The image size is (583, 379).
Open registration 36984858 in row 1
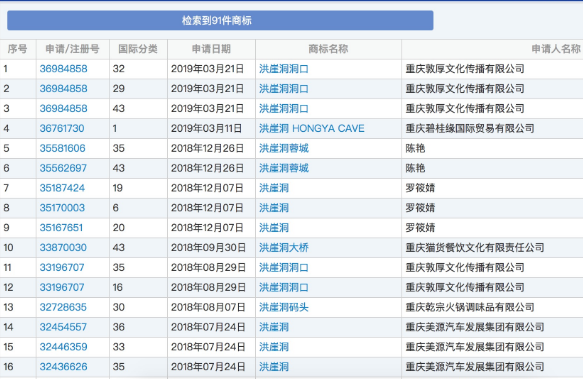click(64, 69)
